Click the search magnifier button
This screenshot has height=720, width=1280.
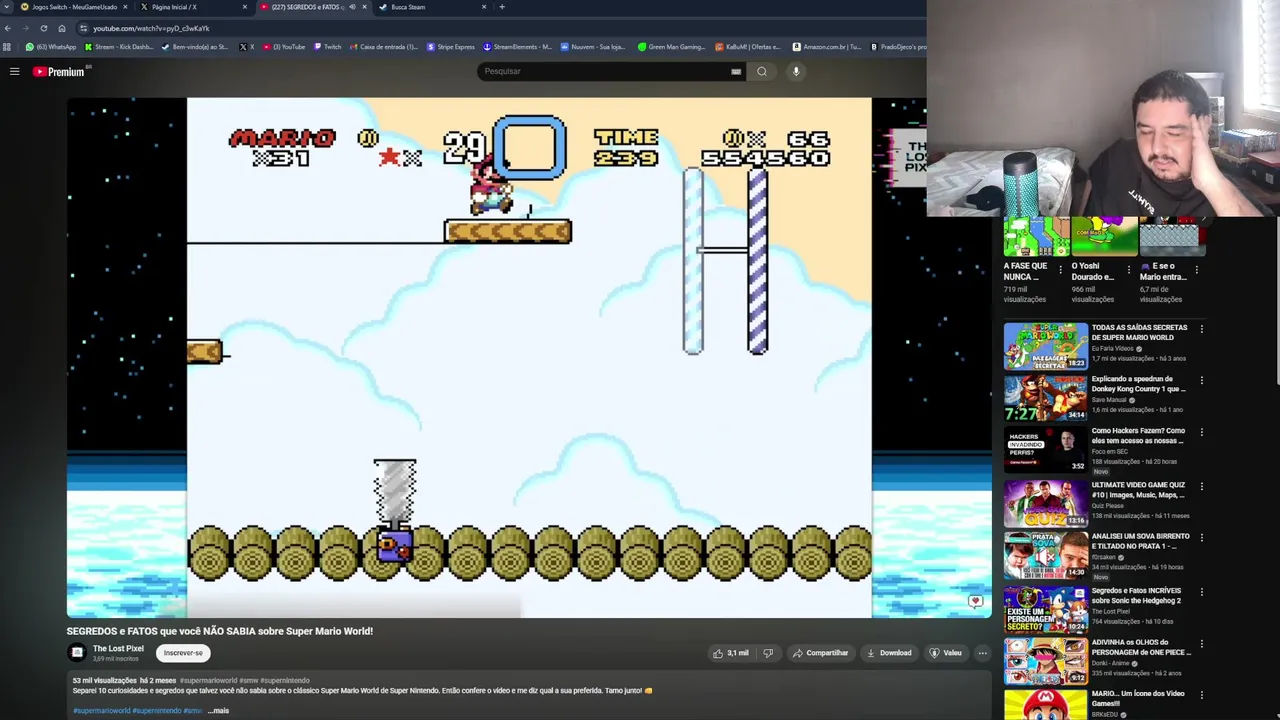click(762, 71)
